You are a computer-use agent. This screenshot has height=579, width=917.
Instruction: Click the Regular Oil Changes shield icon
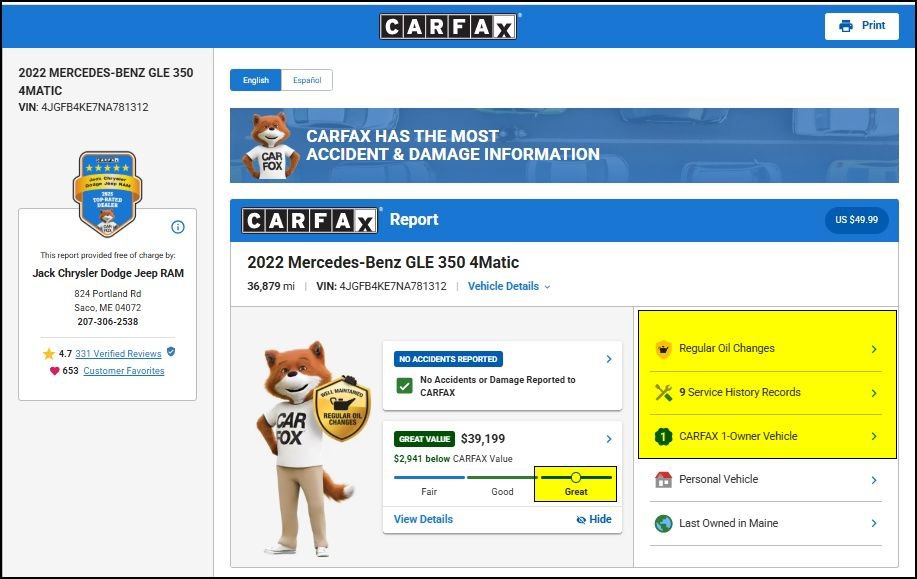663,349
